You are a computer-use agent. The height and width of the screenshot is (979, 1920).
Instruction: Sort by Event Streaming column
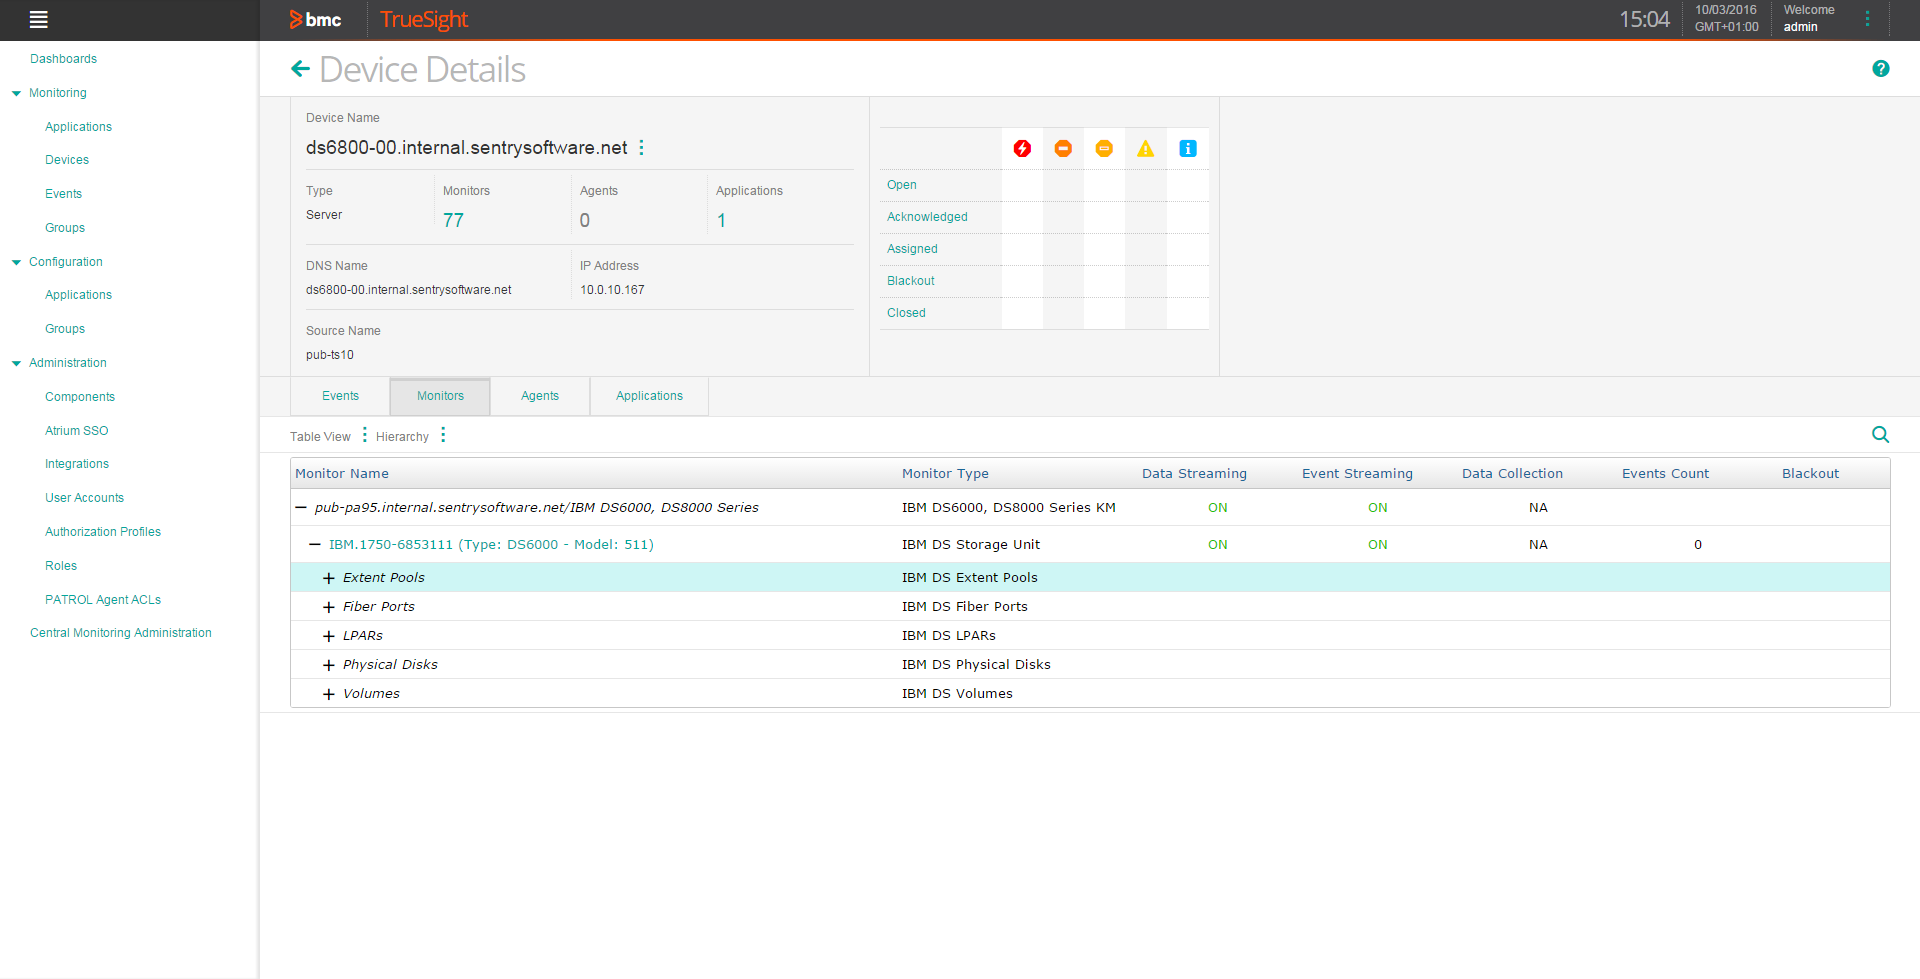pos(1357,474)
